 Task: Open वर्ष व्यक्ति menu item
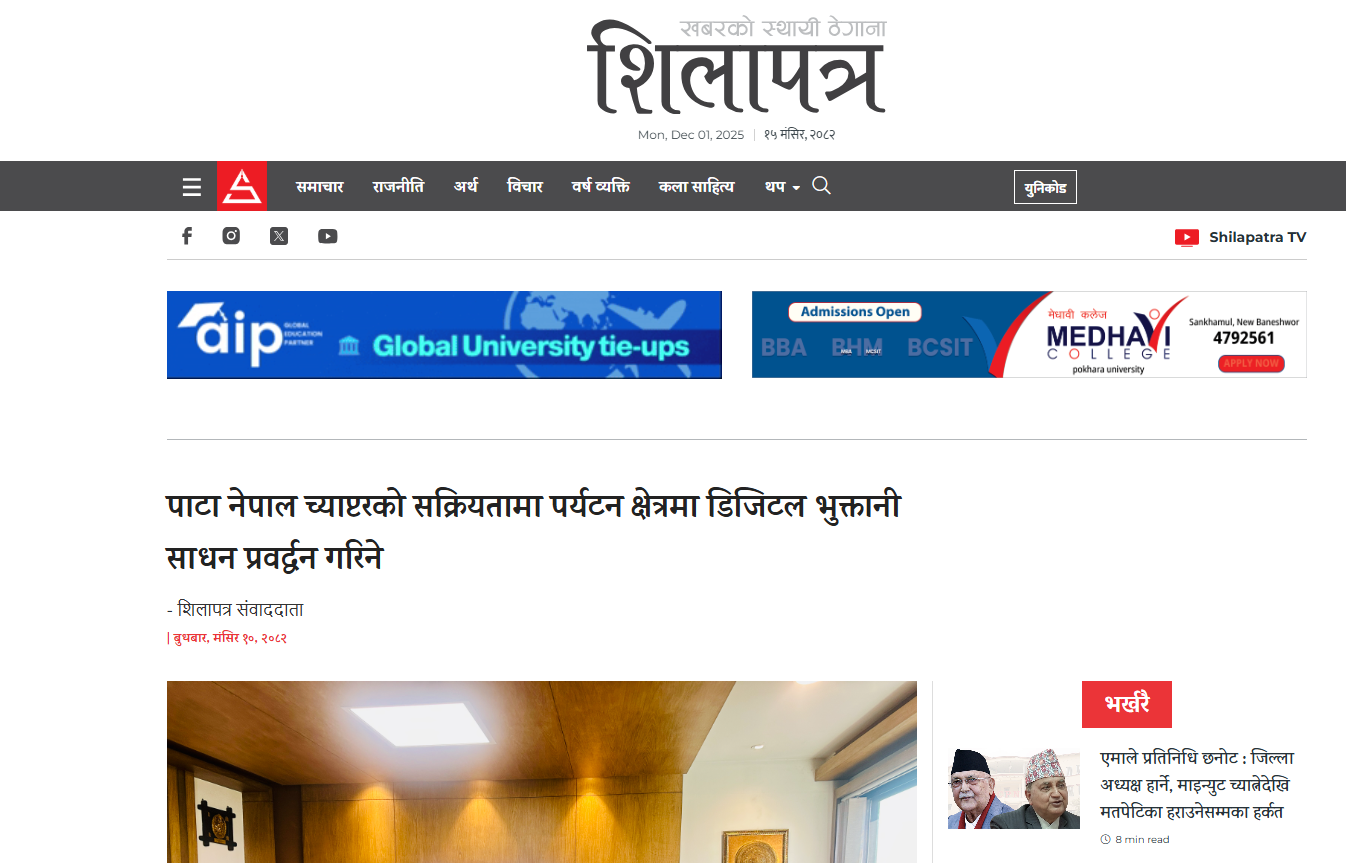601,186
